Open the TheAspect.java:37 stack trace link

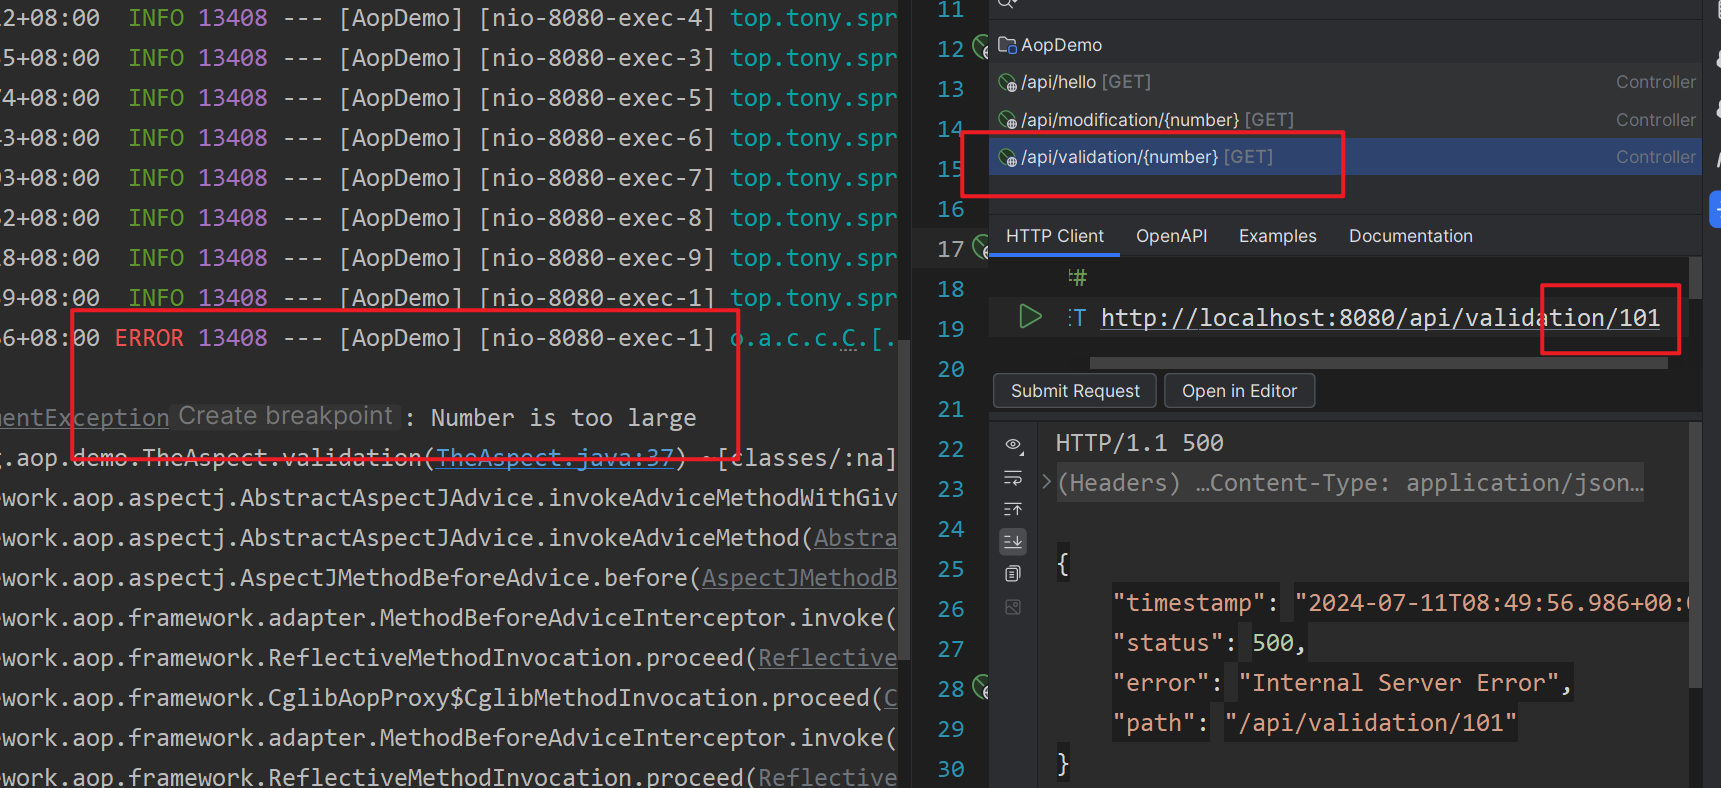click(555, 458)
